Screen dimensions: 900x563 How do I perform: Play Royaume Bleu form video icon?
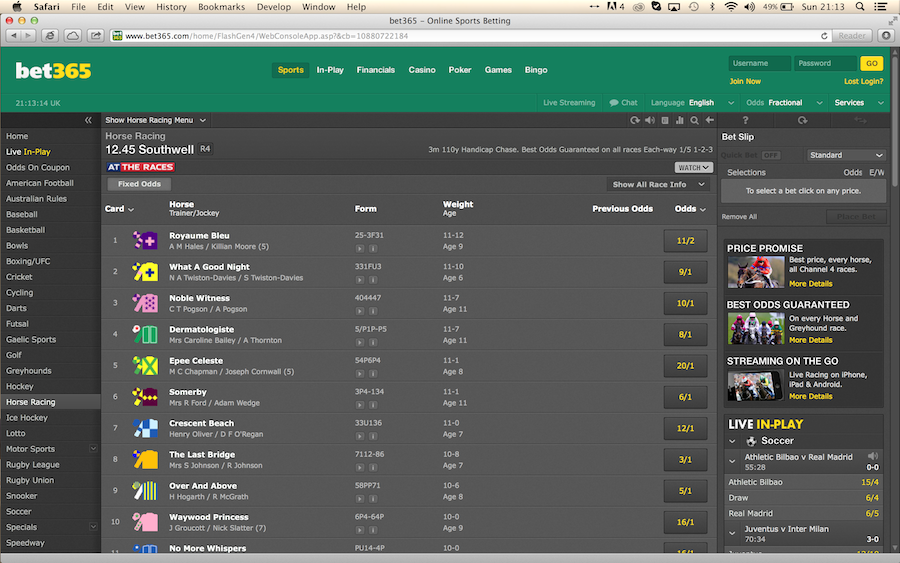360,249
